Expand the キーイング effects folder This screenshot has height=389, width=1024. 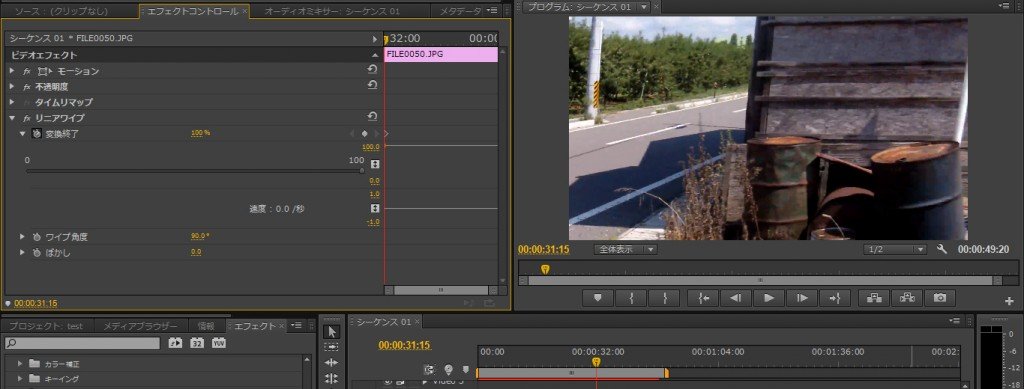pos(20,379)
